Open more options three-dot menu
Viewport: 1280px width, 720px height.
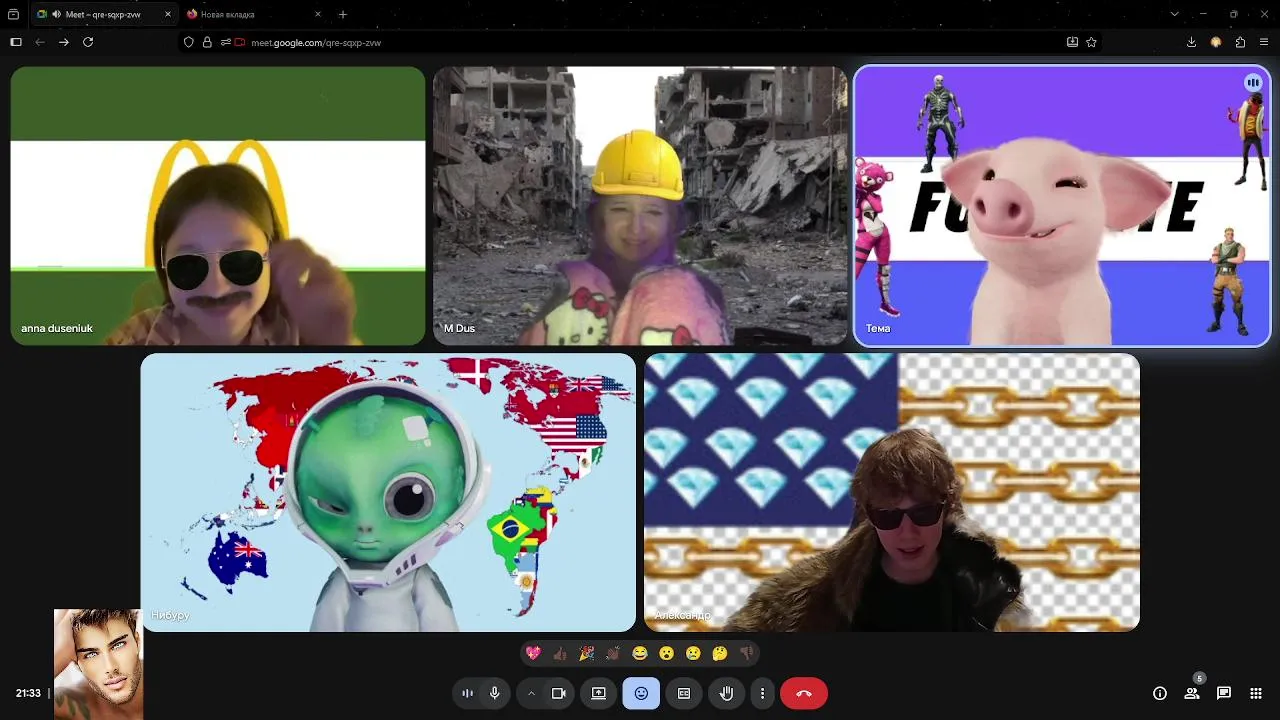762,693
